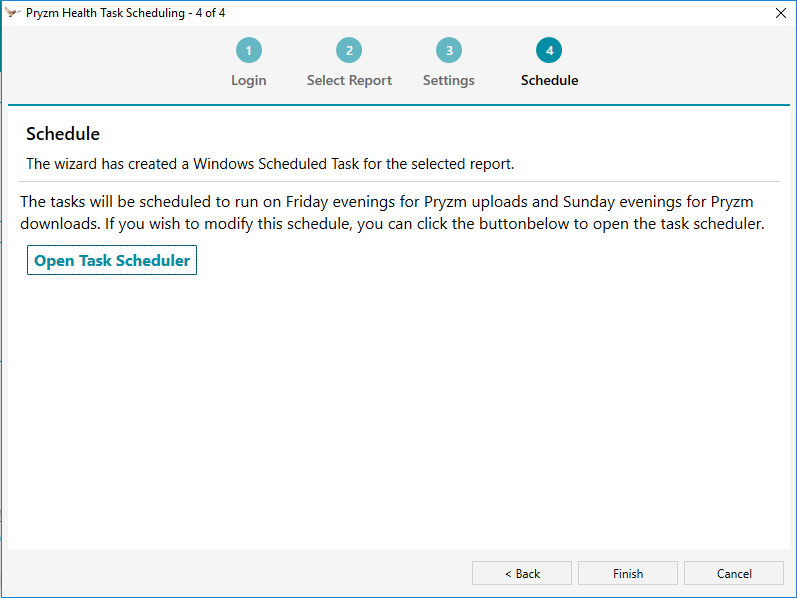Open Task Scheduler
The width and height of the screenshot is (797, 598).
coord(112,260)
